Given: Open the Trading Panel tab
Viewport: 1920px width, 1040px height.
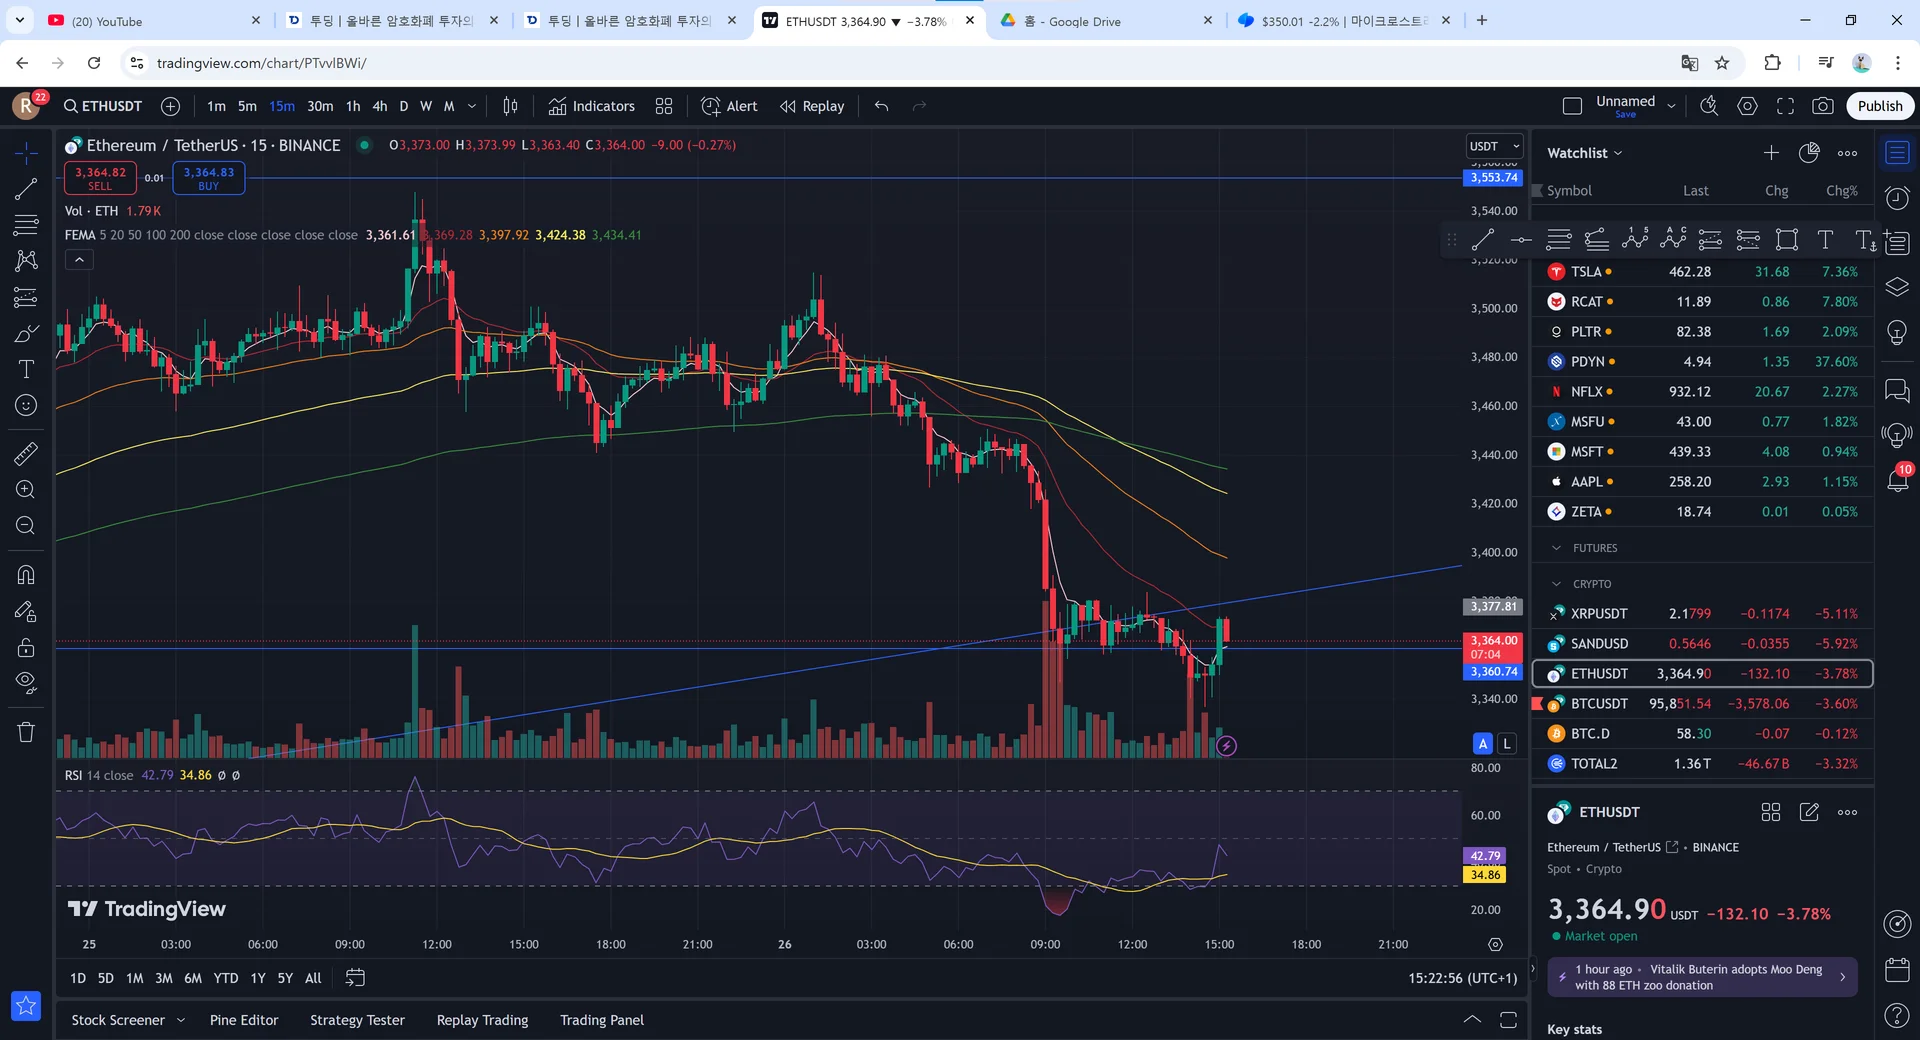Looking at the screenshot, I should click(x=602, y=1020).
